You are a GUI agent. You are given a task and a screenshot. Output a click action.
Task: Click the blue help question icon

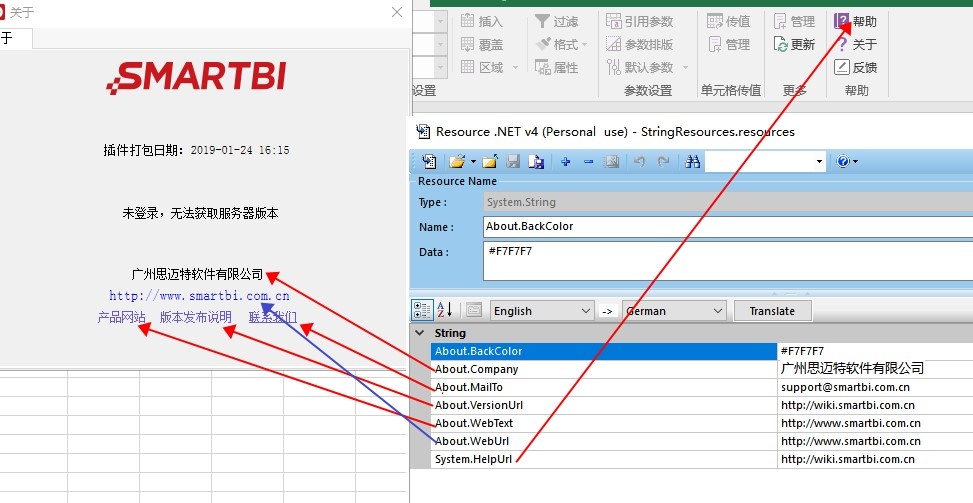(x=842, y=161)
